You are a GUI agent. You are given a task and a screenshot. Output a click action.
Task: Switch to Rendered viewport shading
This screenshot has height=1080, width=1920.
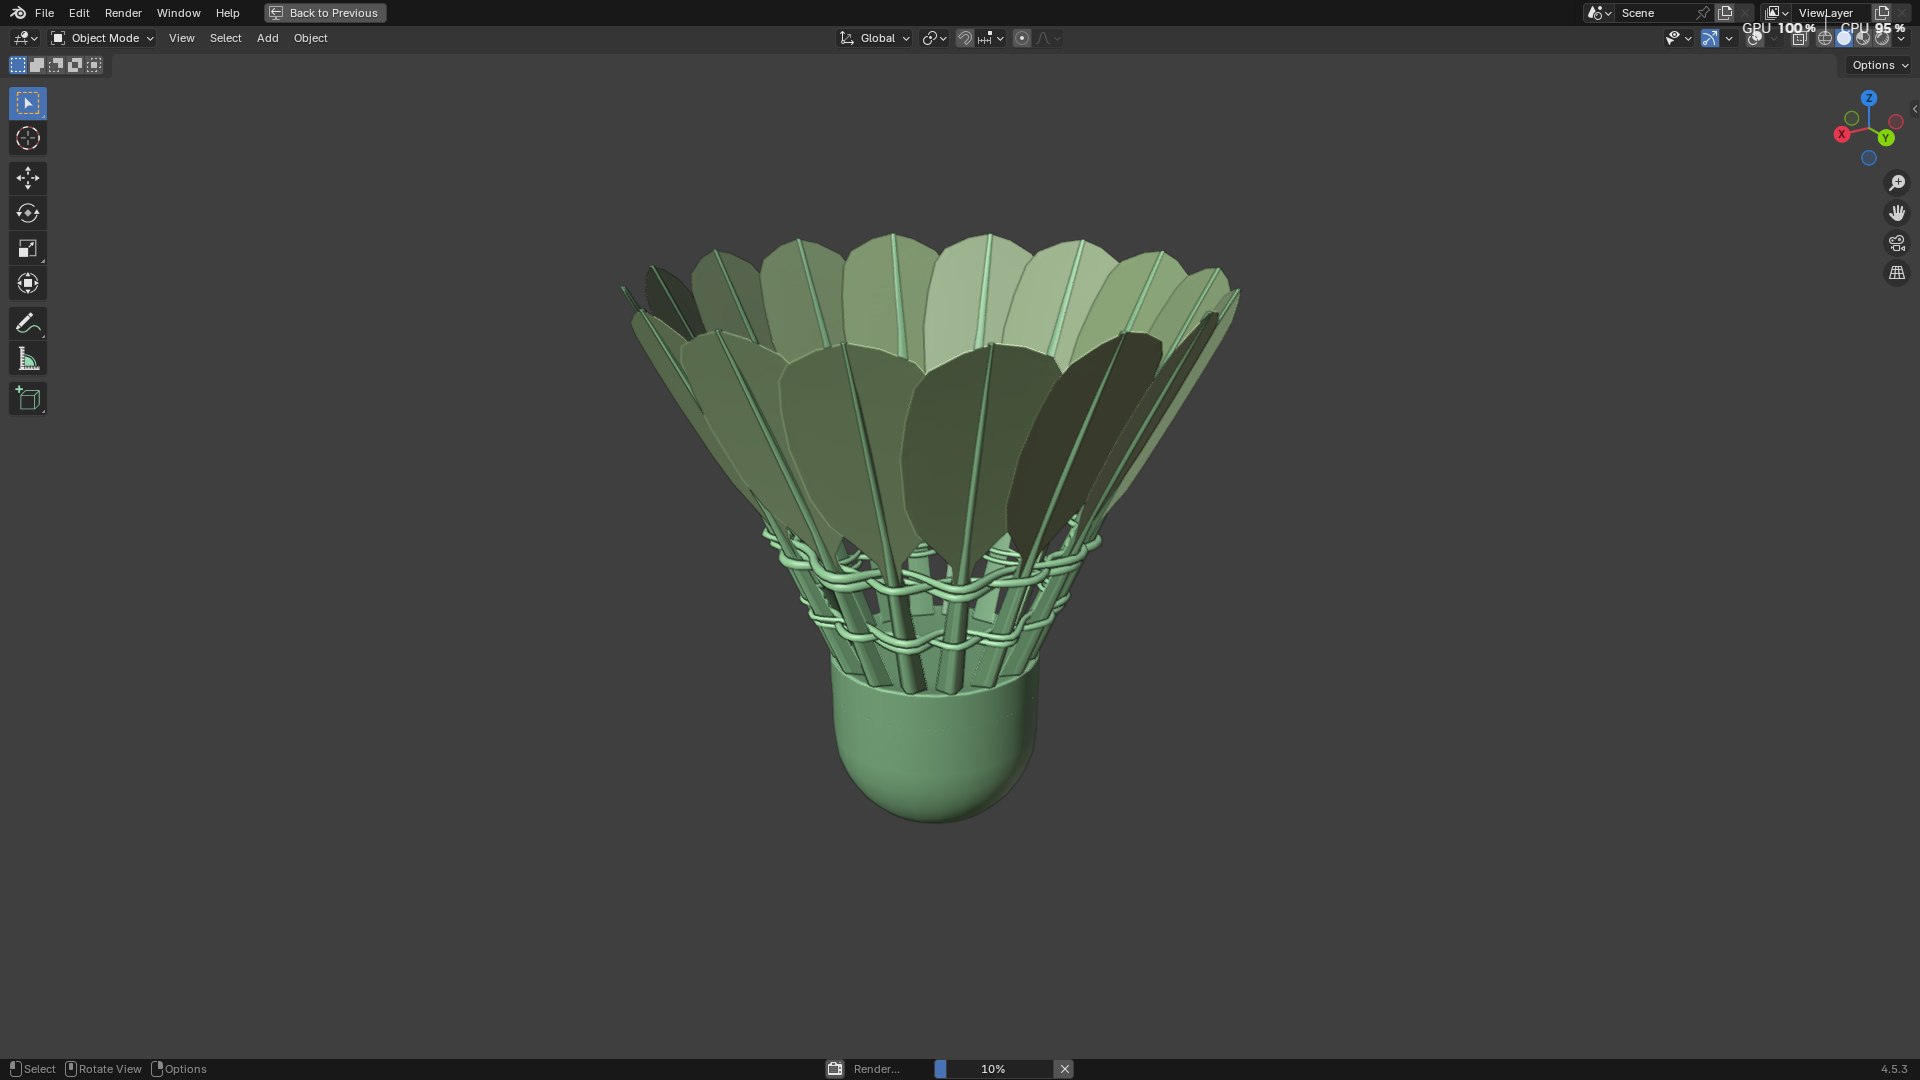[x=1882, y=38]
